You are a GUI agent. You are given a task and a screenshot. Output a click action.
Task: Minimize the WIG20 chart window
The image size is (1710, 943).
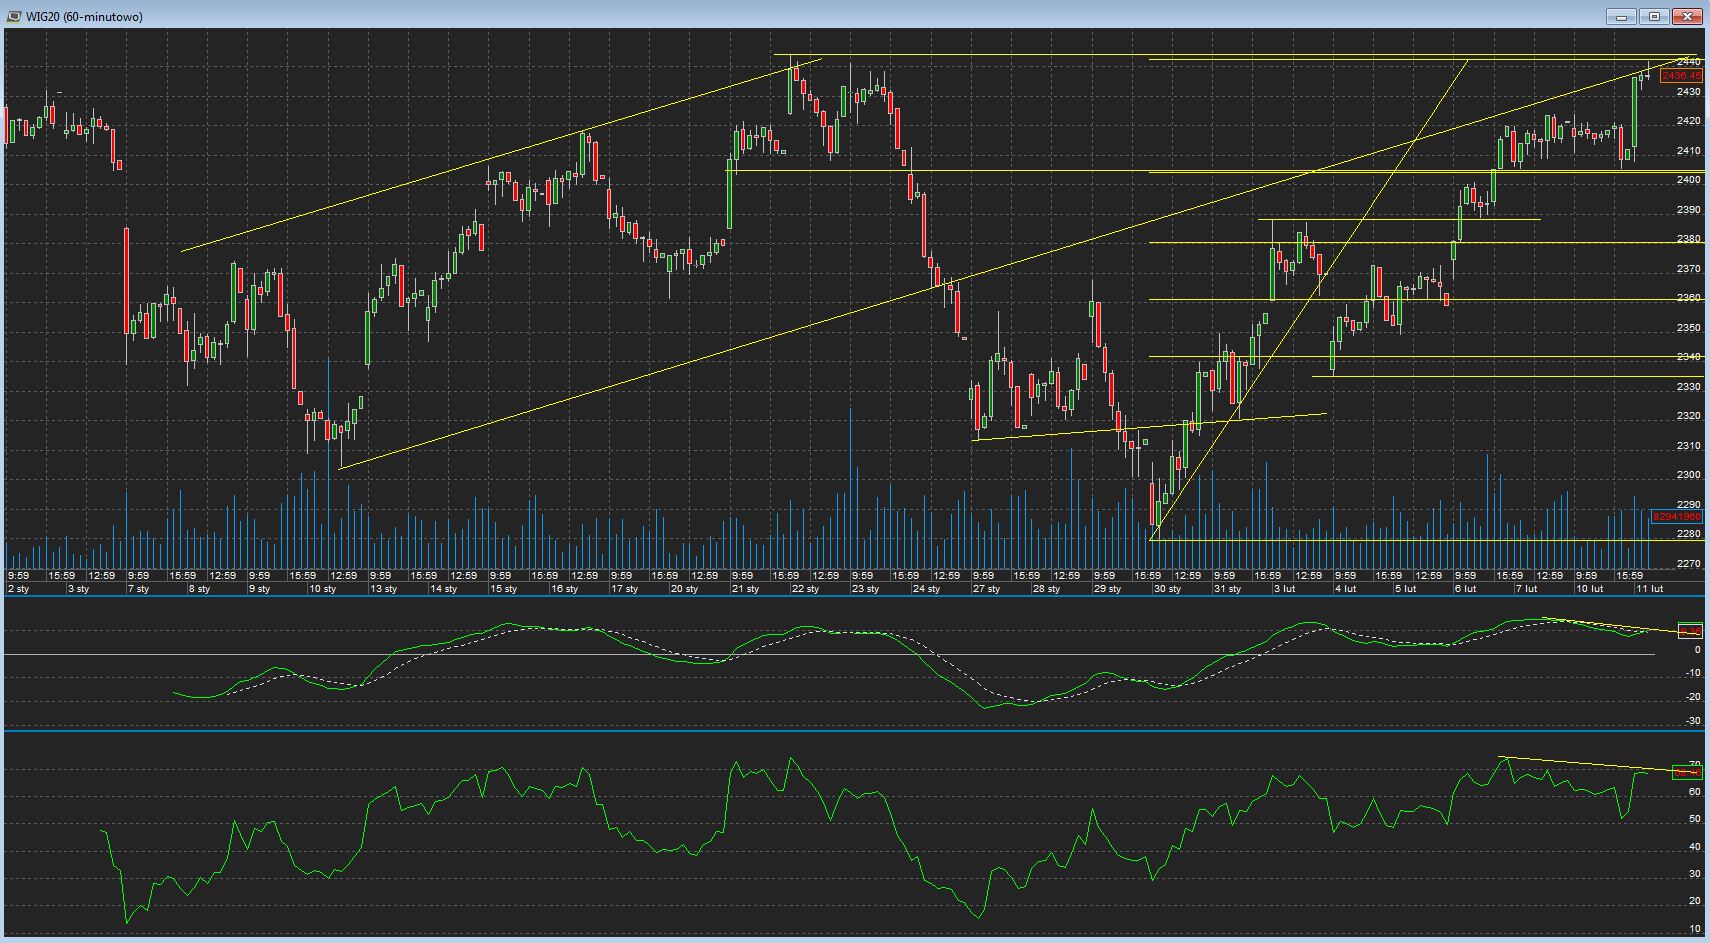[1621, 16]
